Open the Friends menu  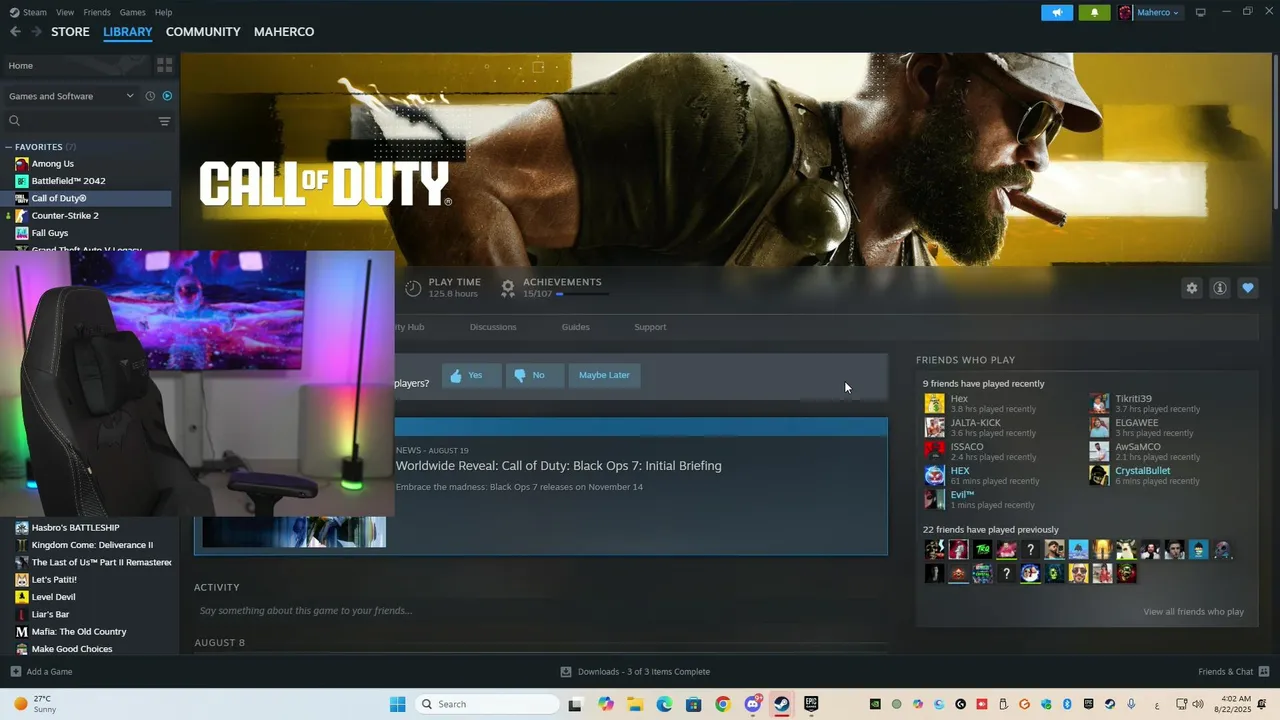[97, 12]
